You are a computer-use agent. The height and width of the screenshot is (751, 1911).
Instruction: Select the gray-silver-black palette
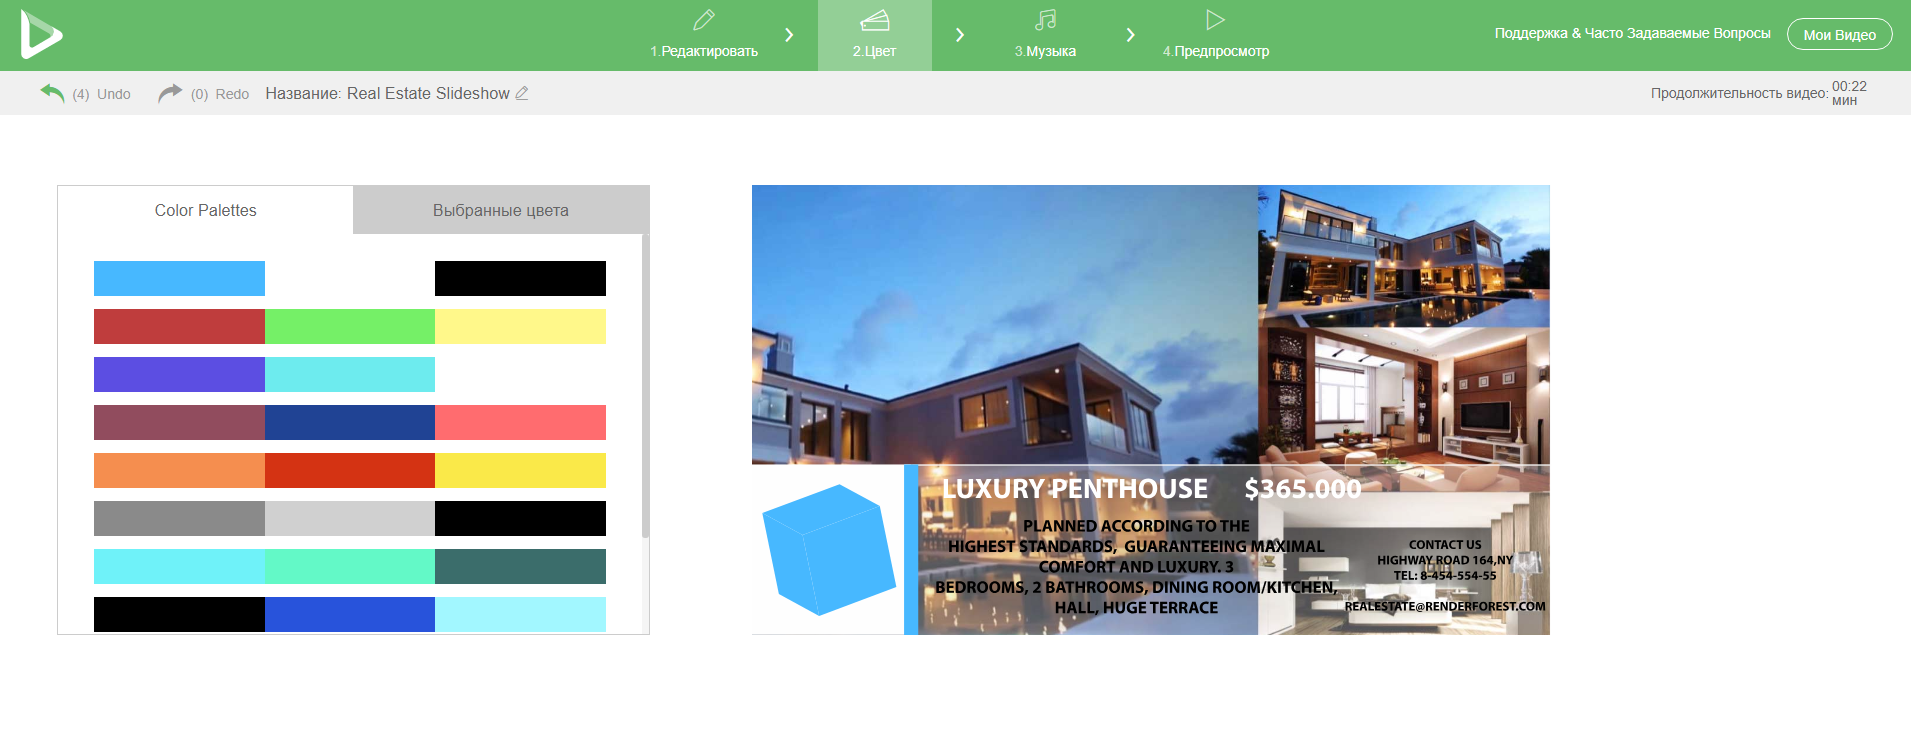click(x=349, y=518)
